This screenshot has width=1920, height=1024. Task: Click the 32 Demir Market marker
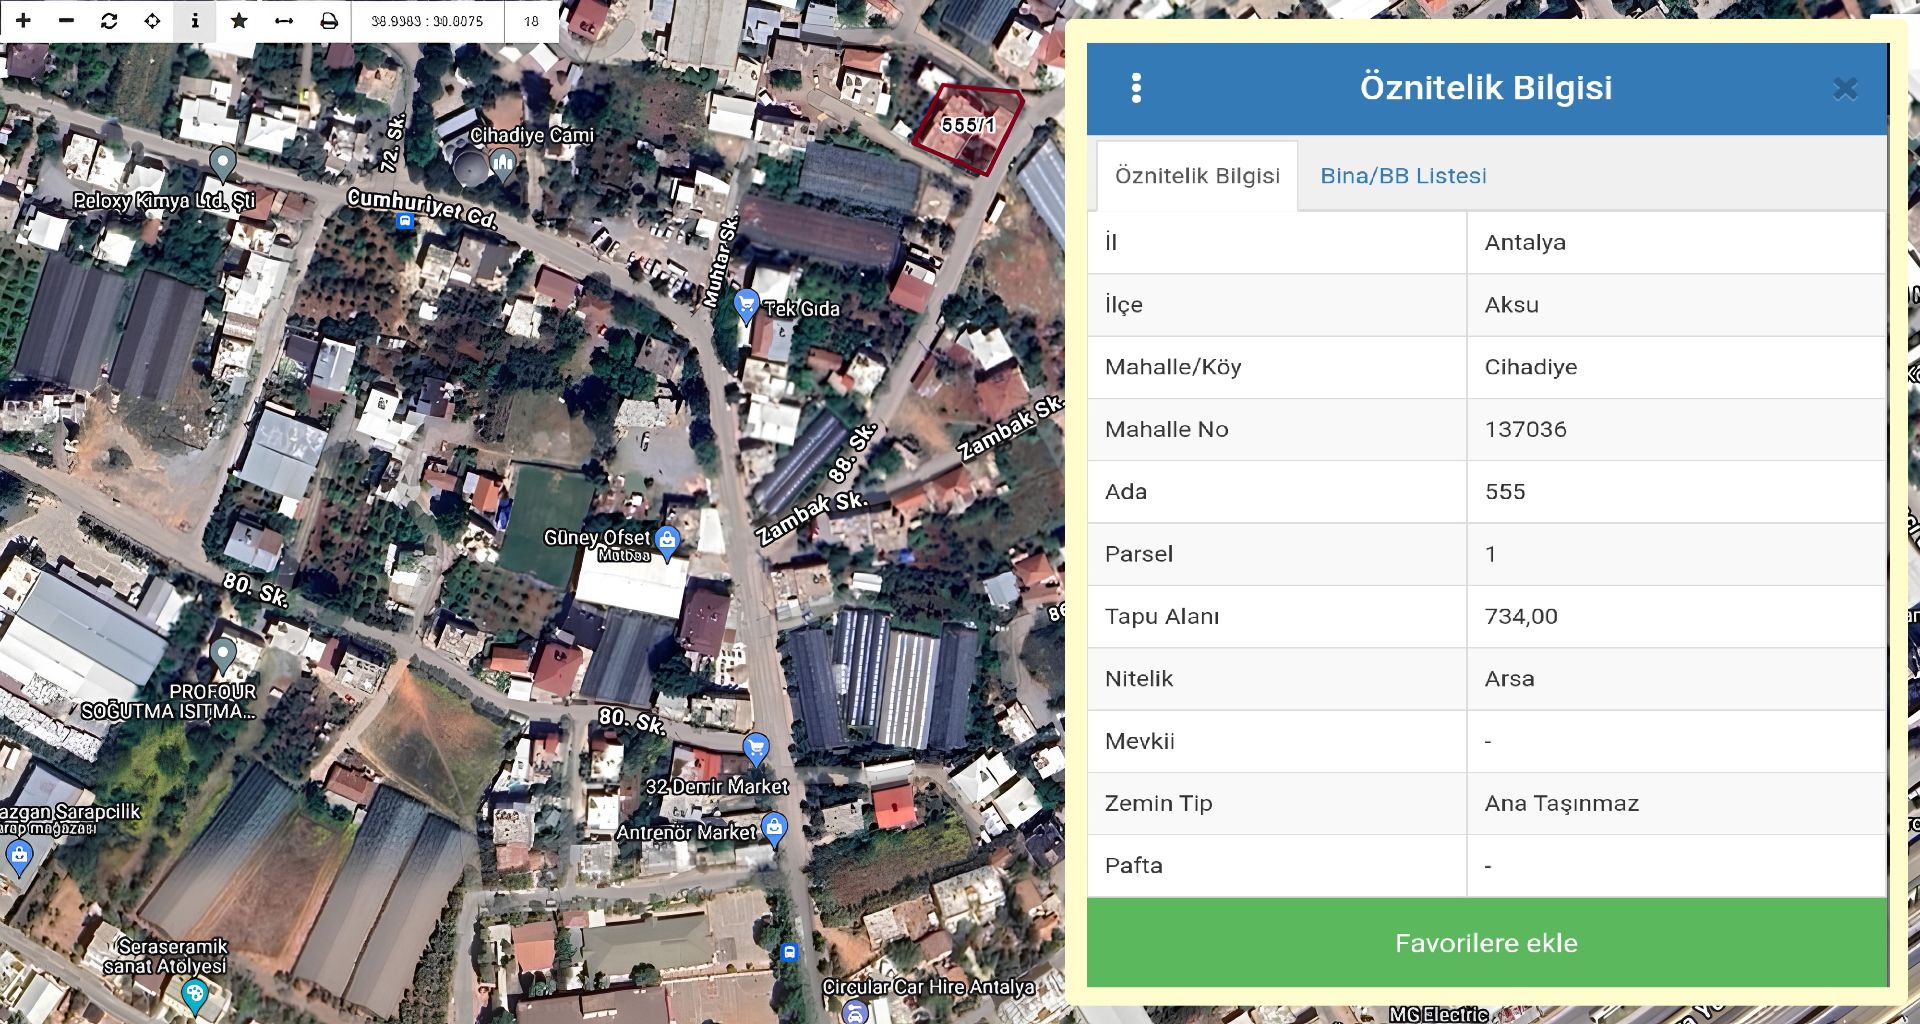756,747
